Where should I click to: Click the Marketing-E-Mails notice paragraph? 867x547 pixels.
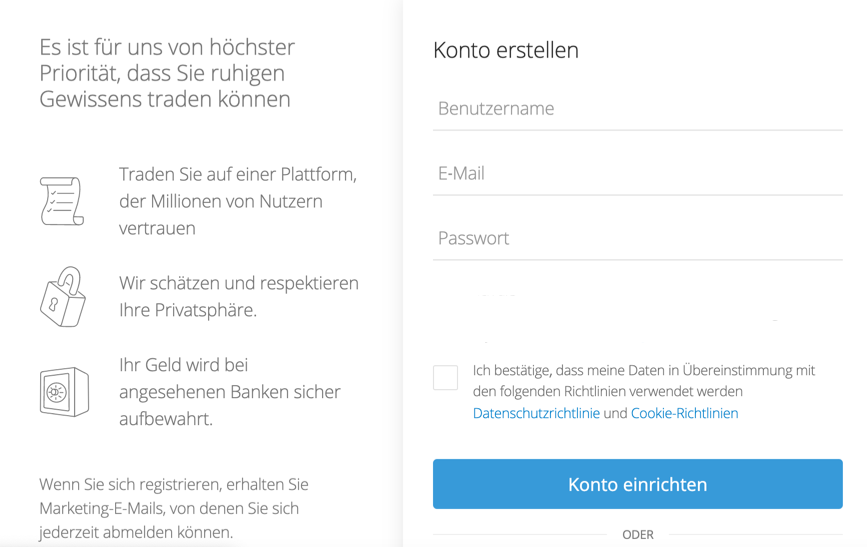click(x=173, y=508)
